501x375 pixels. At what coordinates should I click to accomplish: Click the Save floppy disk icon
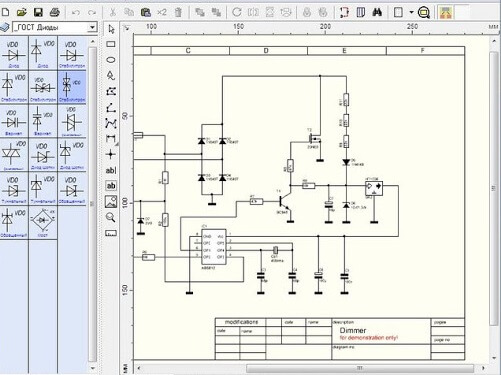click(38, 13)
